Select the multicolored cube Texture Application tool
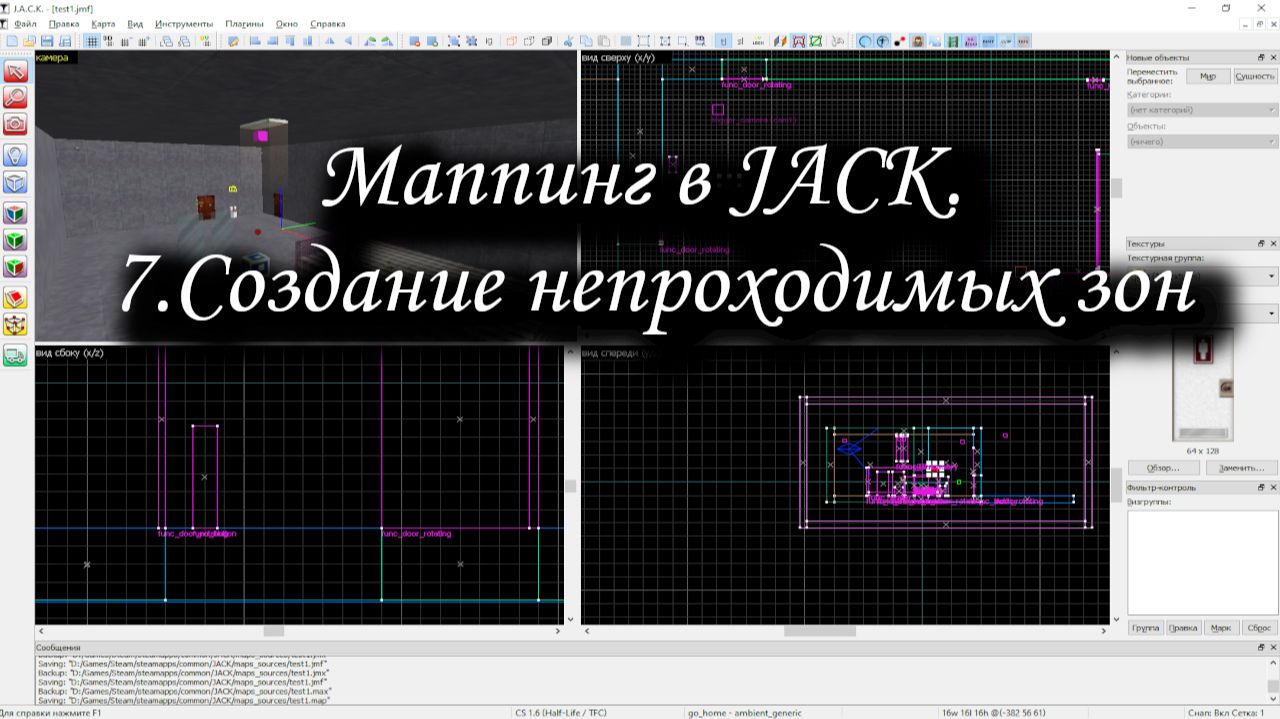The width and height of the screenshot is (1280, 719). click(16, 213)
